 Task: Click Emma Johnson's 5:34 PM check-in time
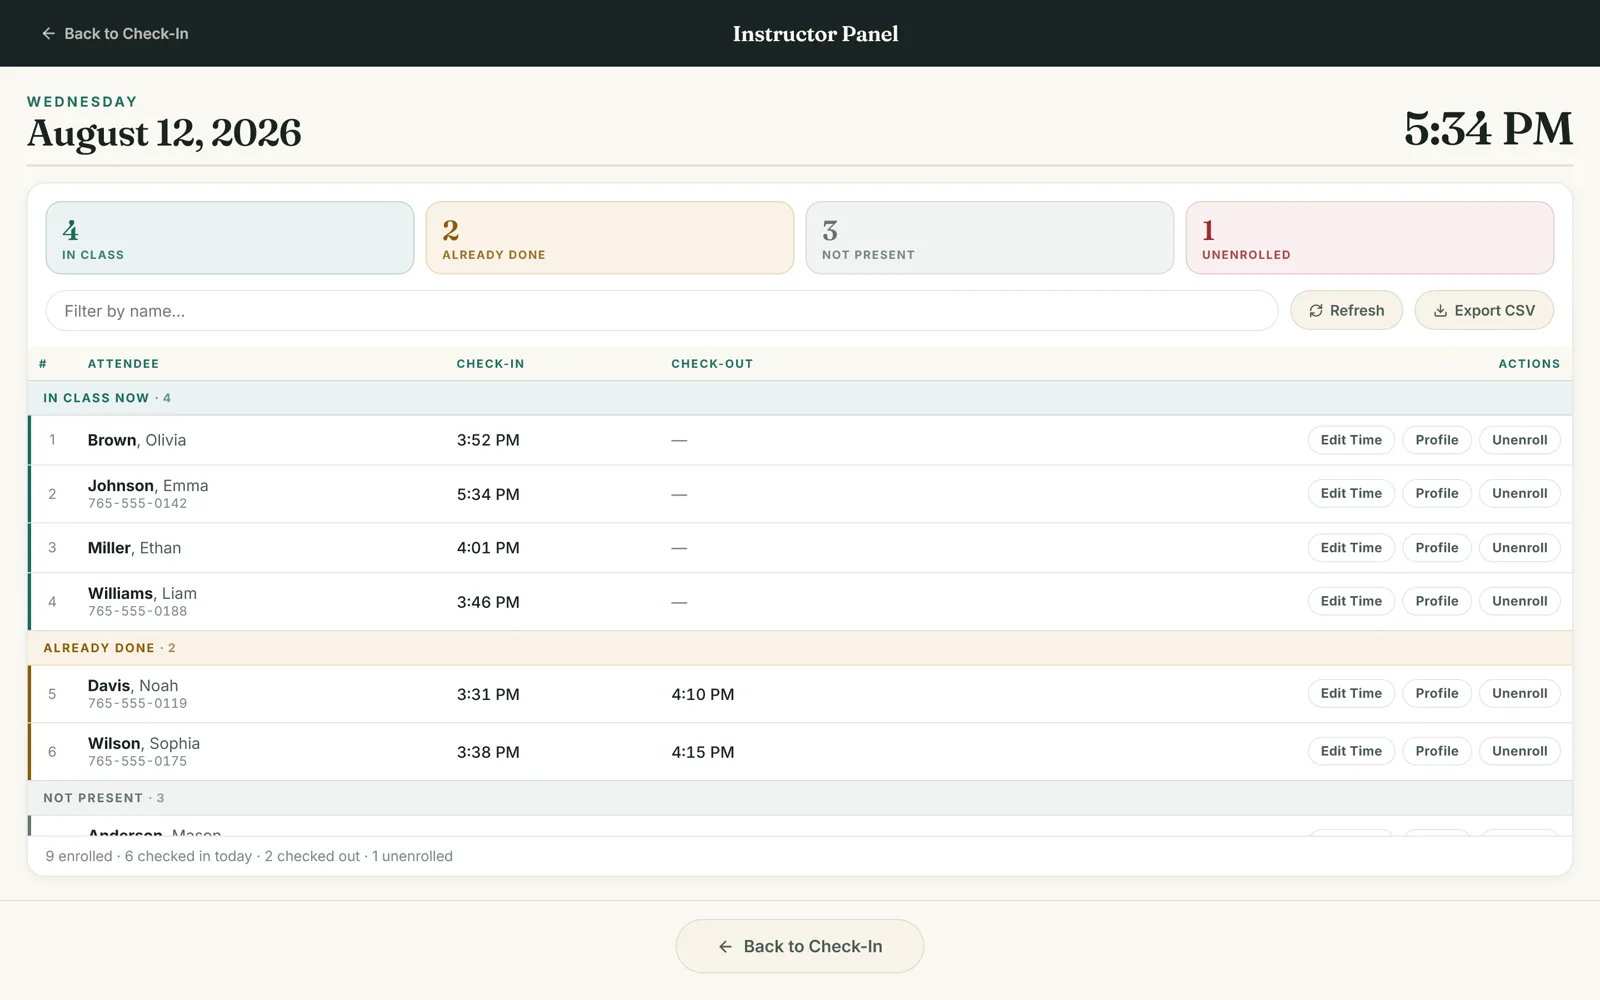pyautogui.click(x=488, y=494)
